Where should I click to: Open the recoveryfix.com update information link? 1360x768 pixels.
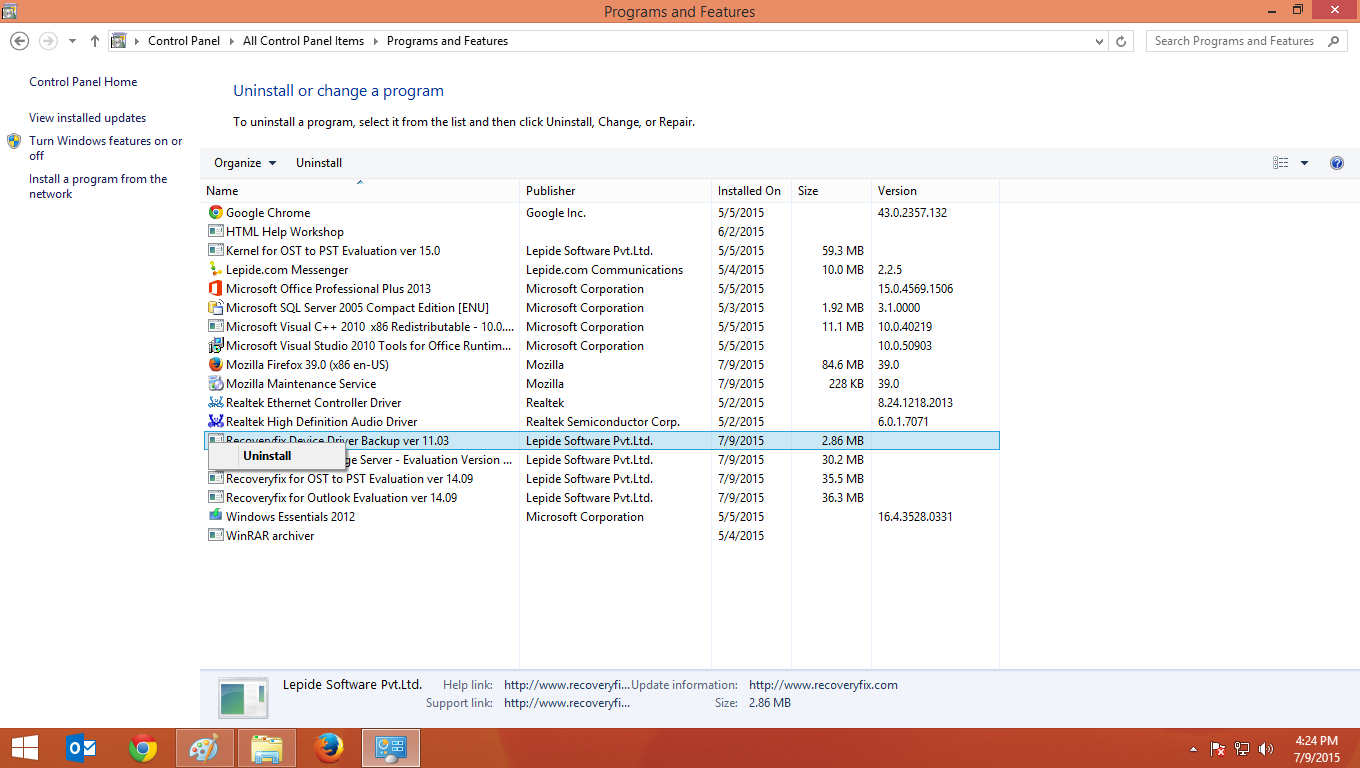tap(823, 685)
